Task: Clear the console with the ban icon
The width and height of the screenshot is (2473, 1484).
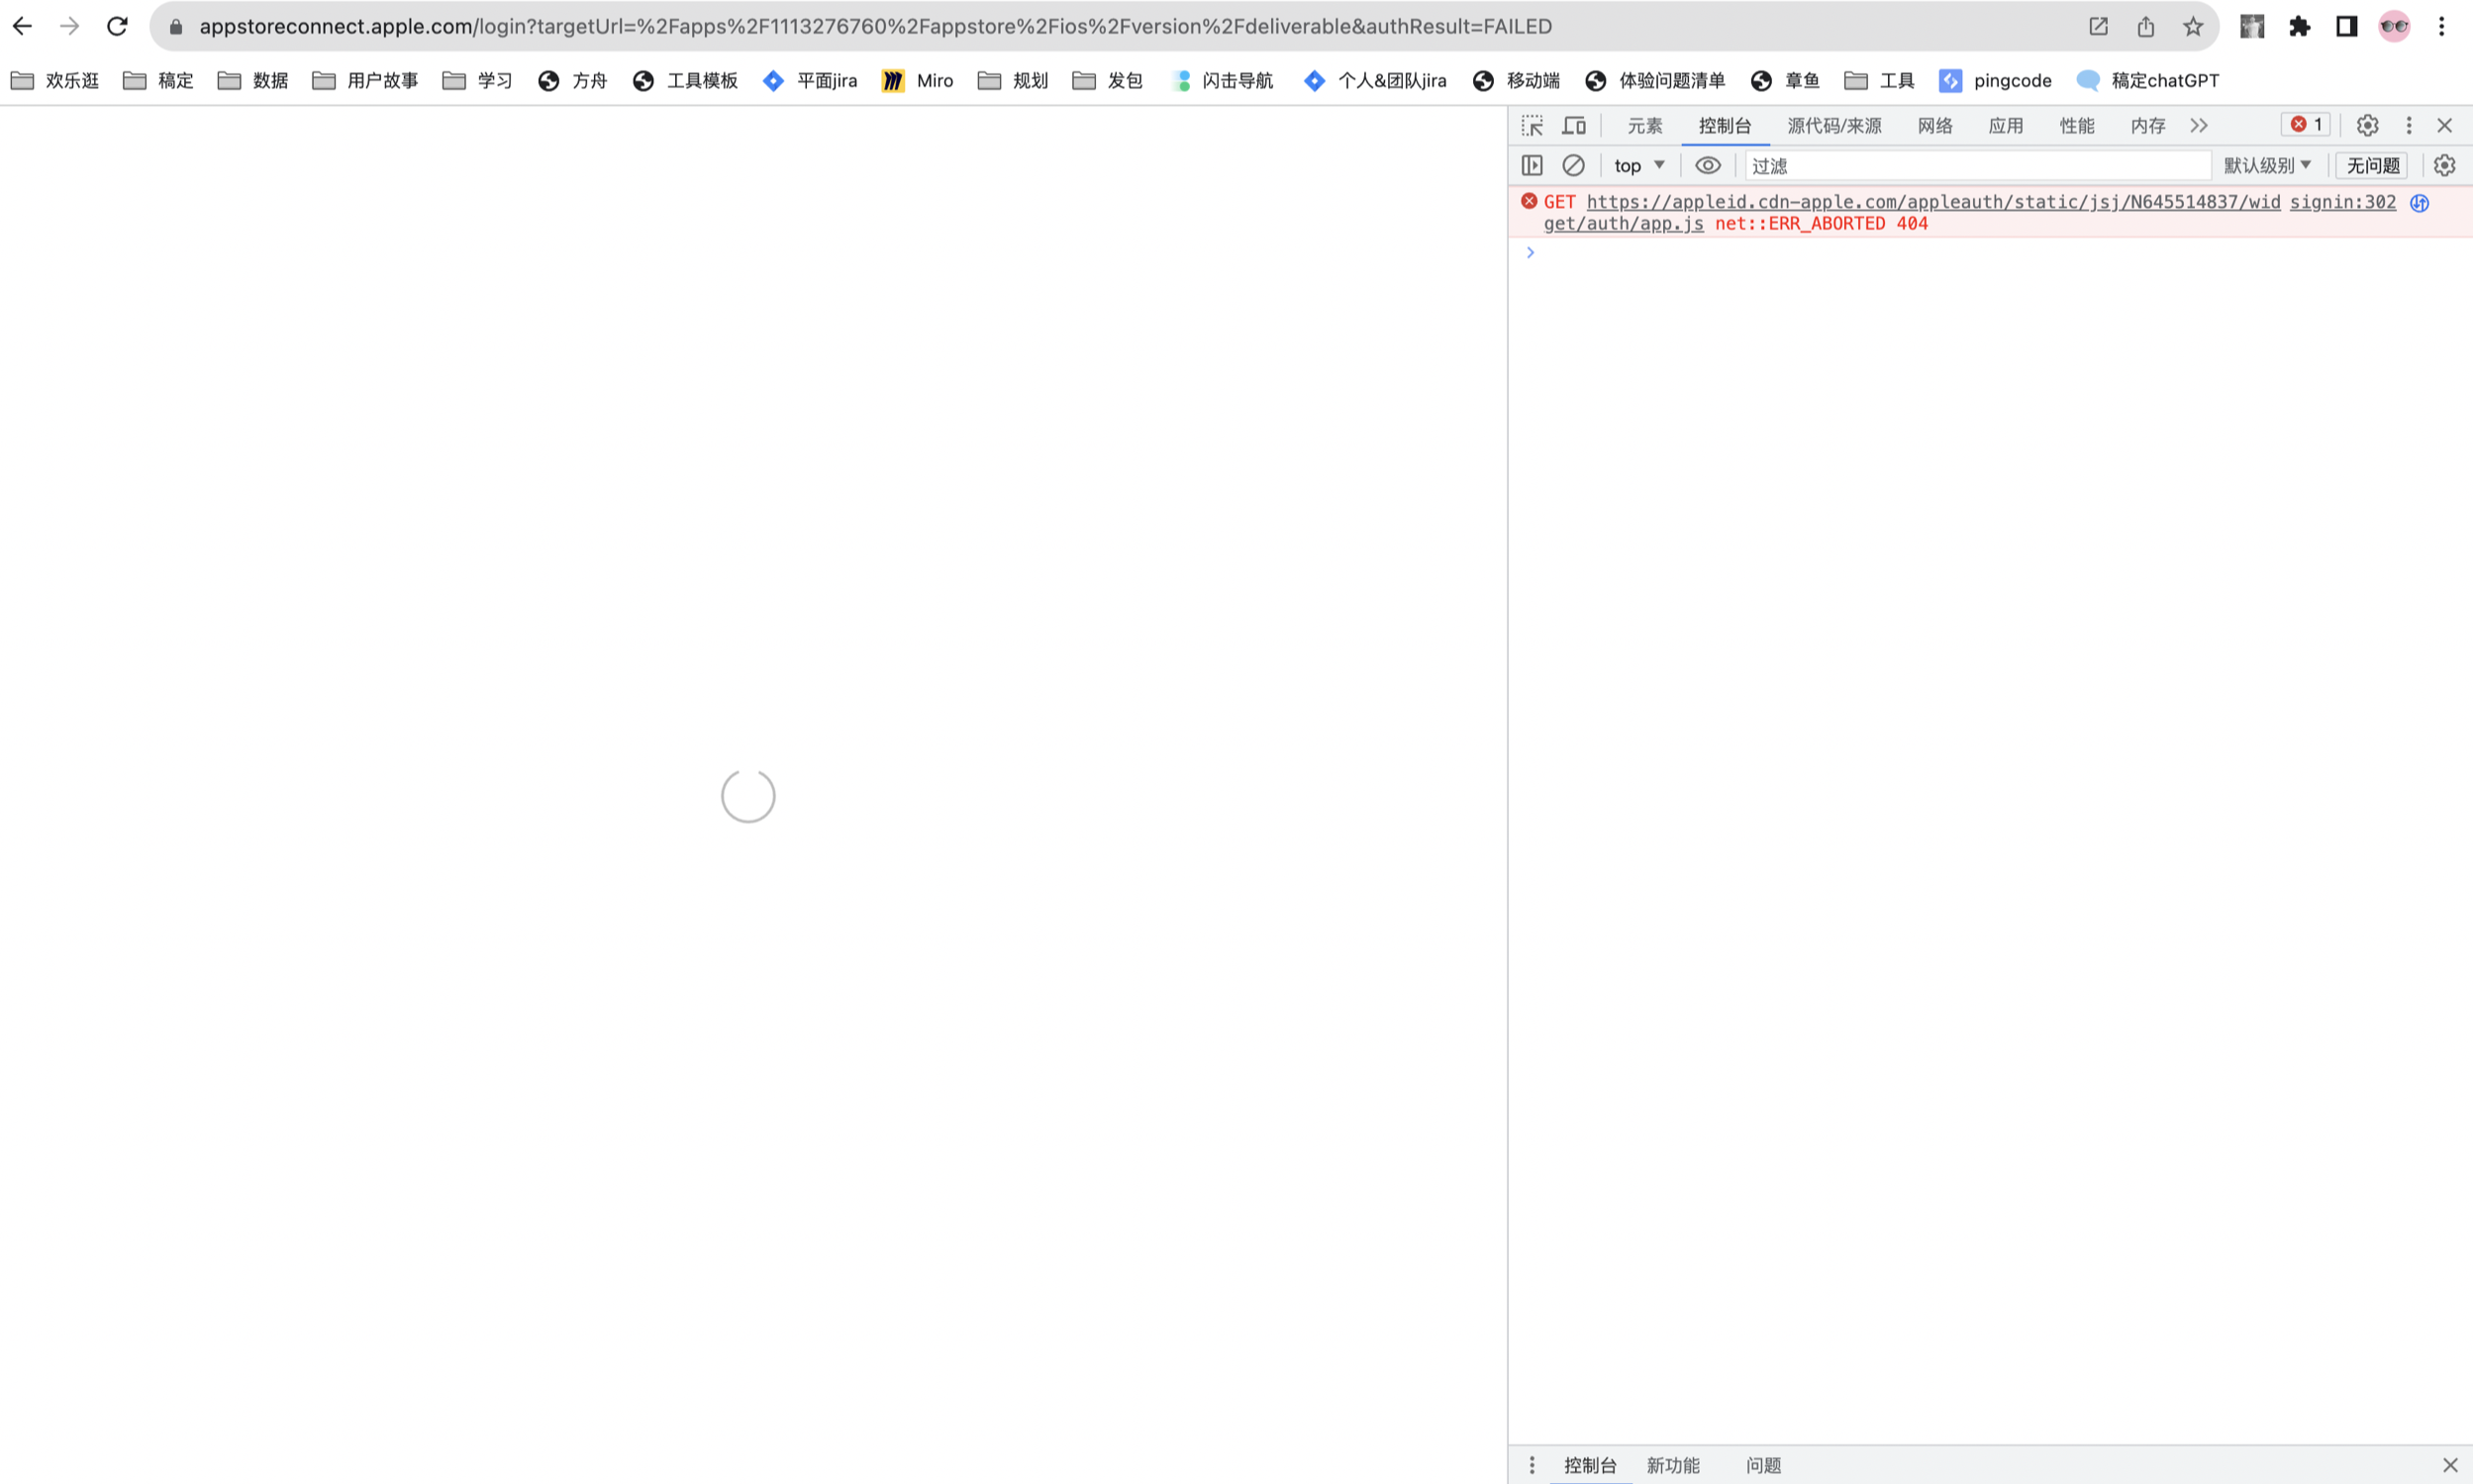Action: (1573, 165)
